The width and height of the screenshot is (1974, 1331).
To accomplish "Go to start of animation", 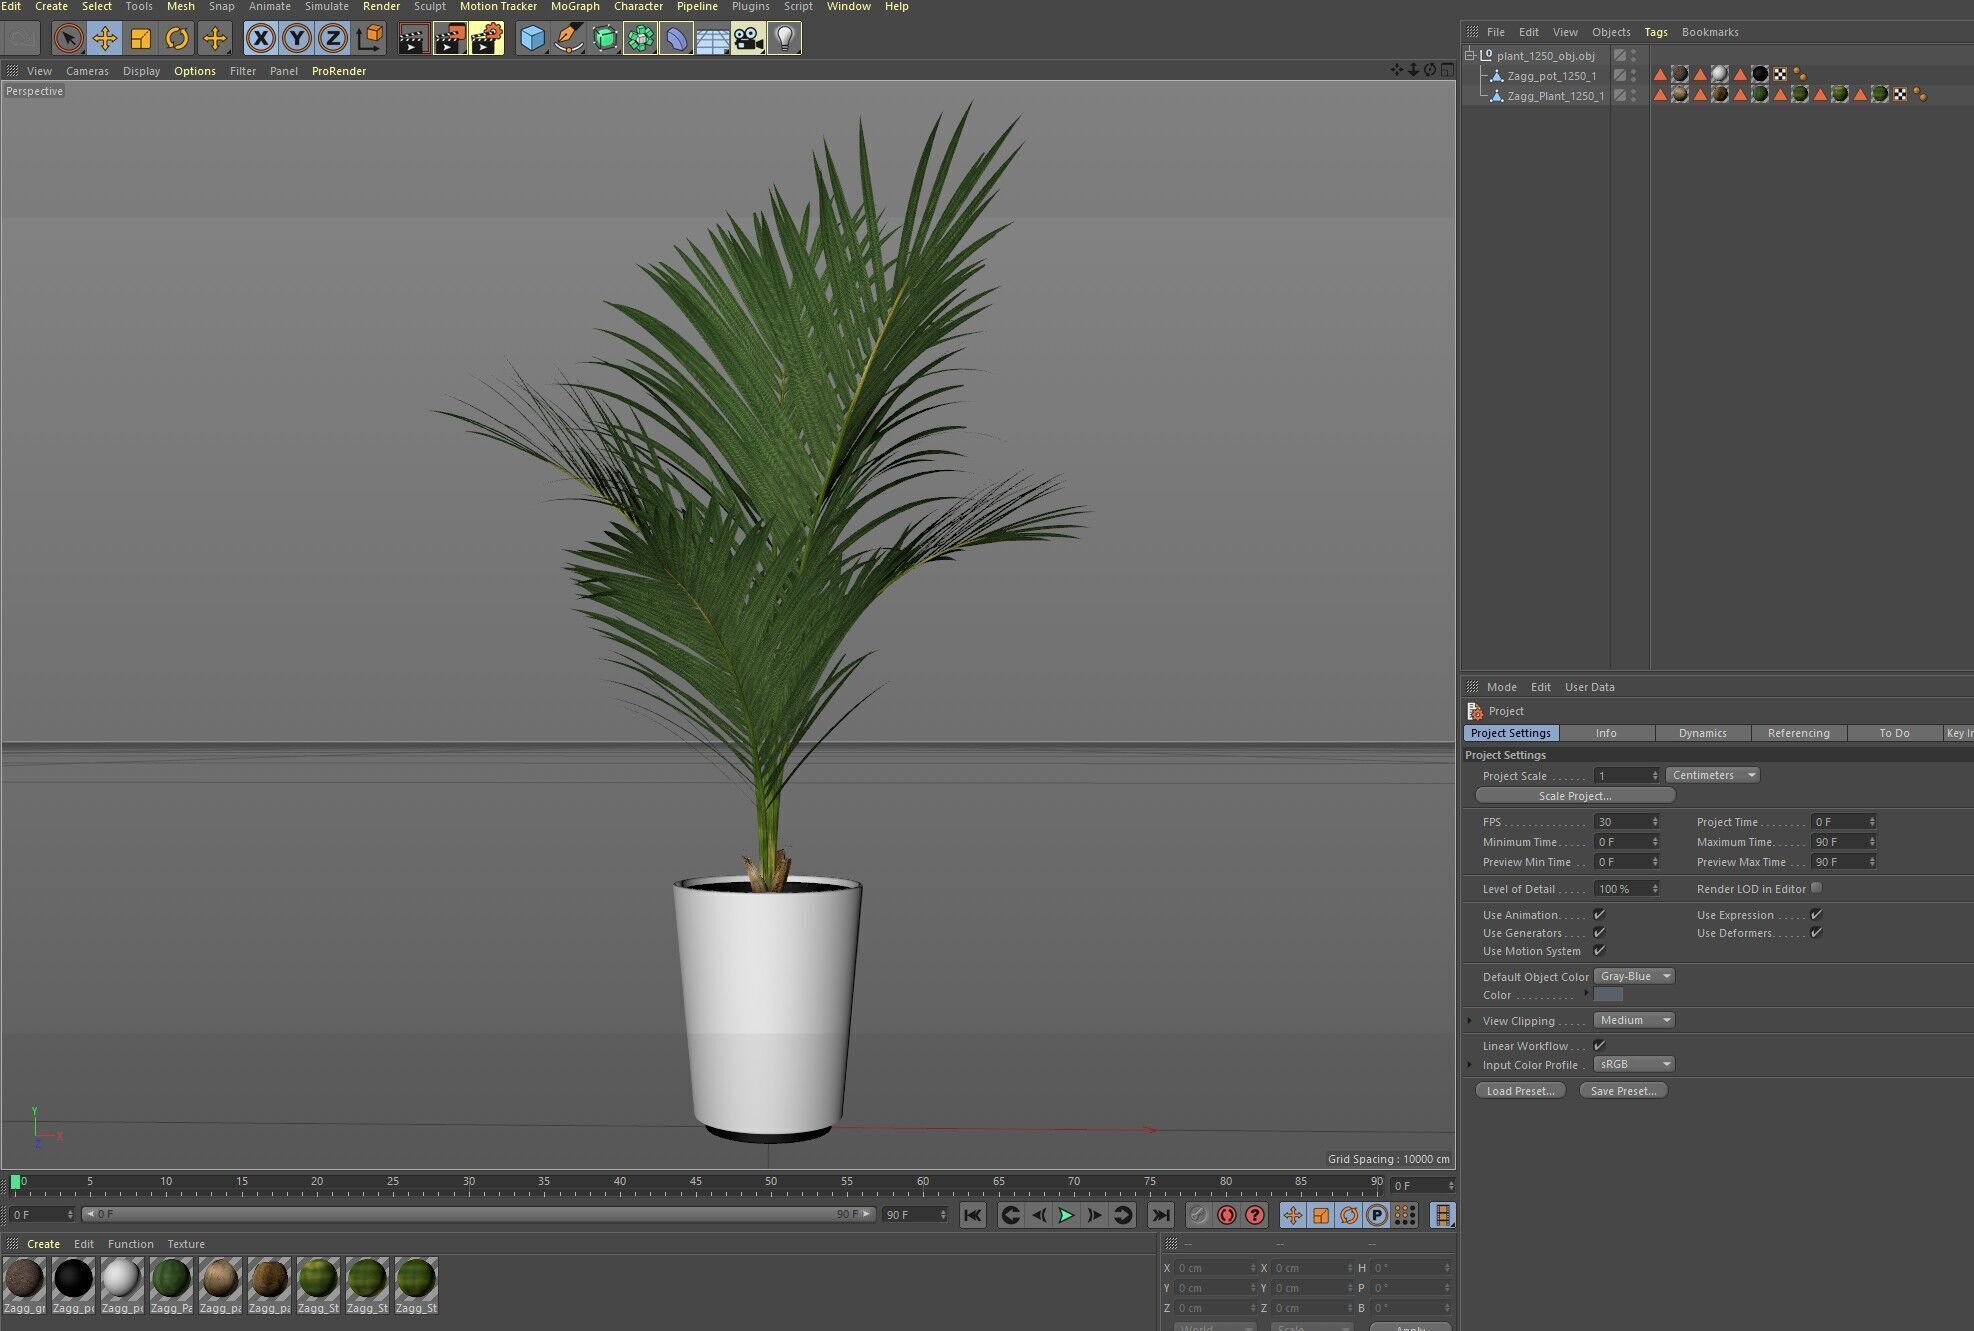I will coord(973,1215).
